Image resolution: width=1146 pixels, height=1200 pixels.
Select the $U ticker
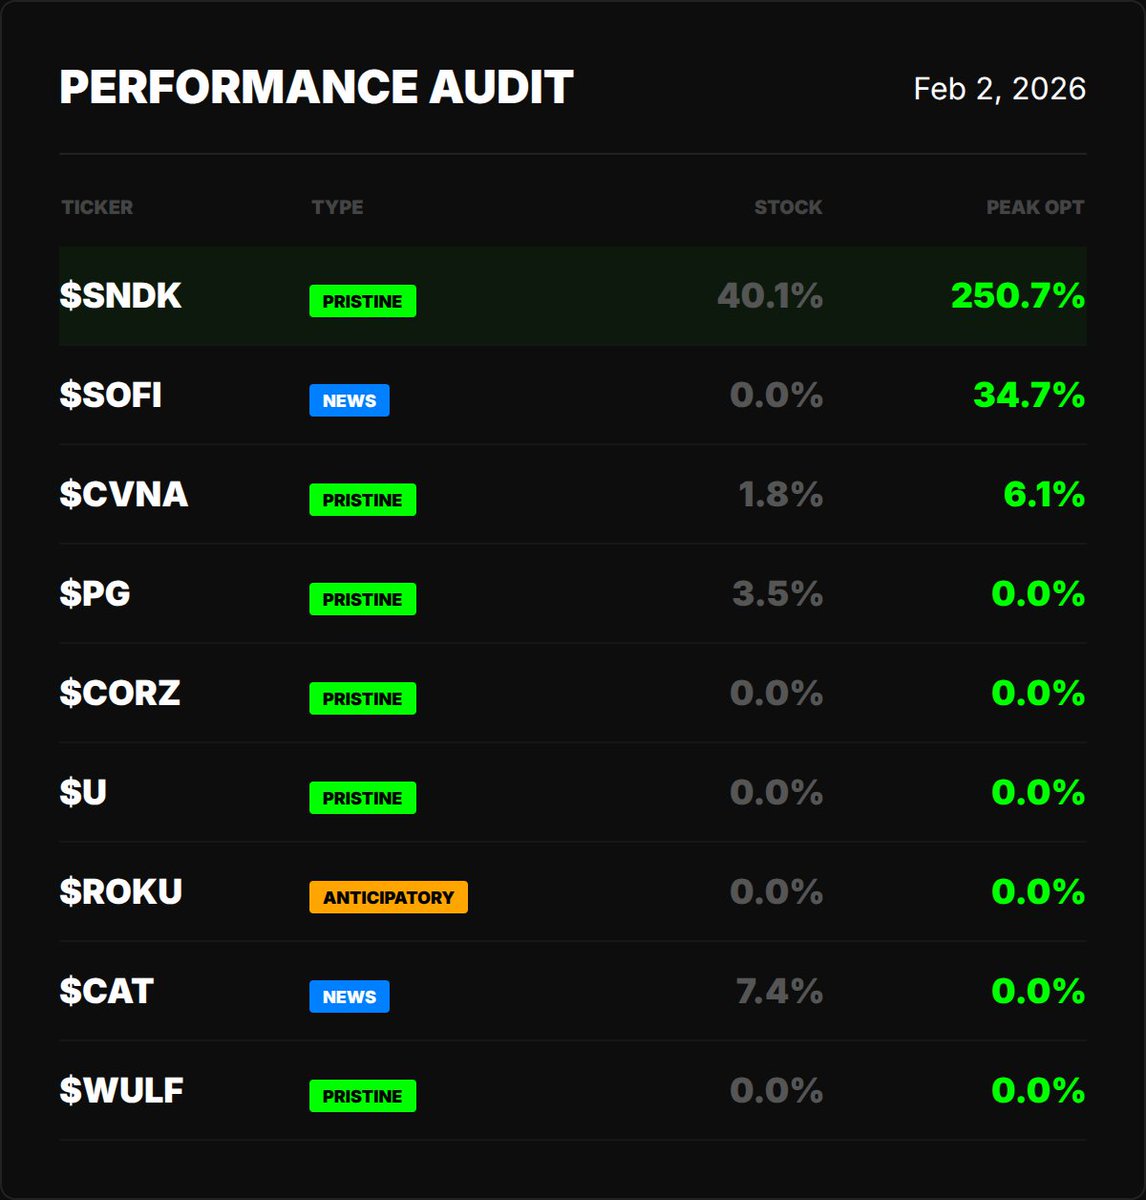pyautogui.click(x=83, y=792)
